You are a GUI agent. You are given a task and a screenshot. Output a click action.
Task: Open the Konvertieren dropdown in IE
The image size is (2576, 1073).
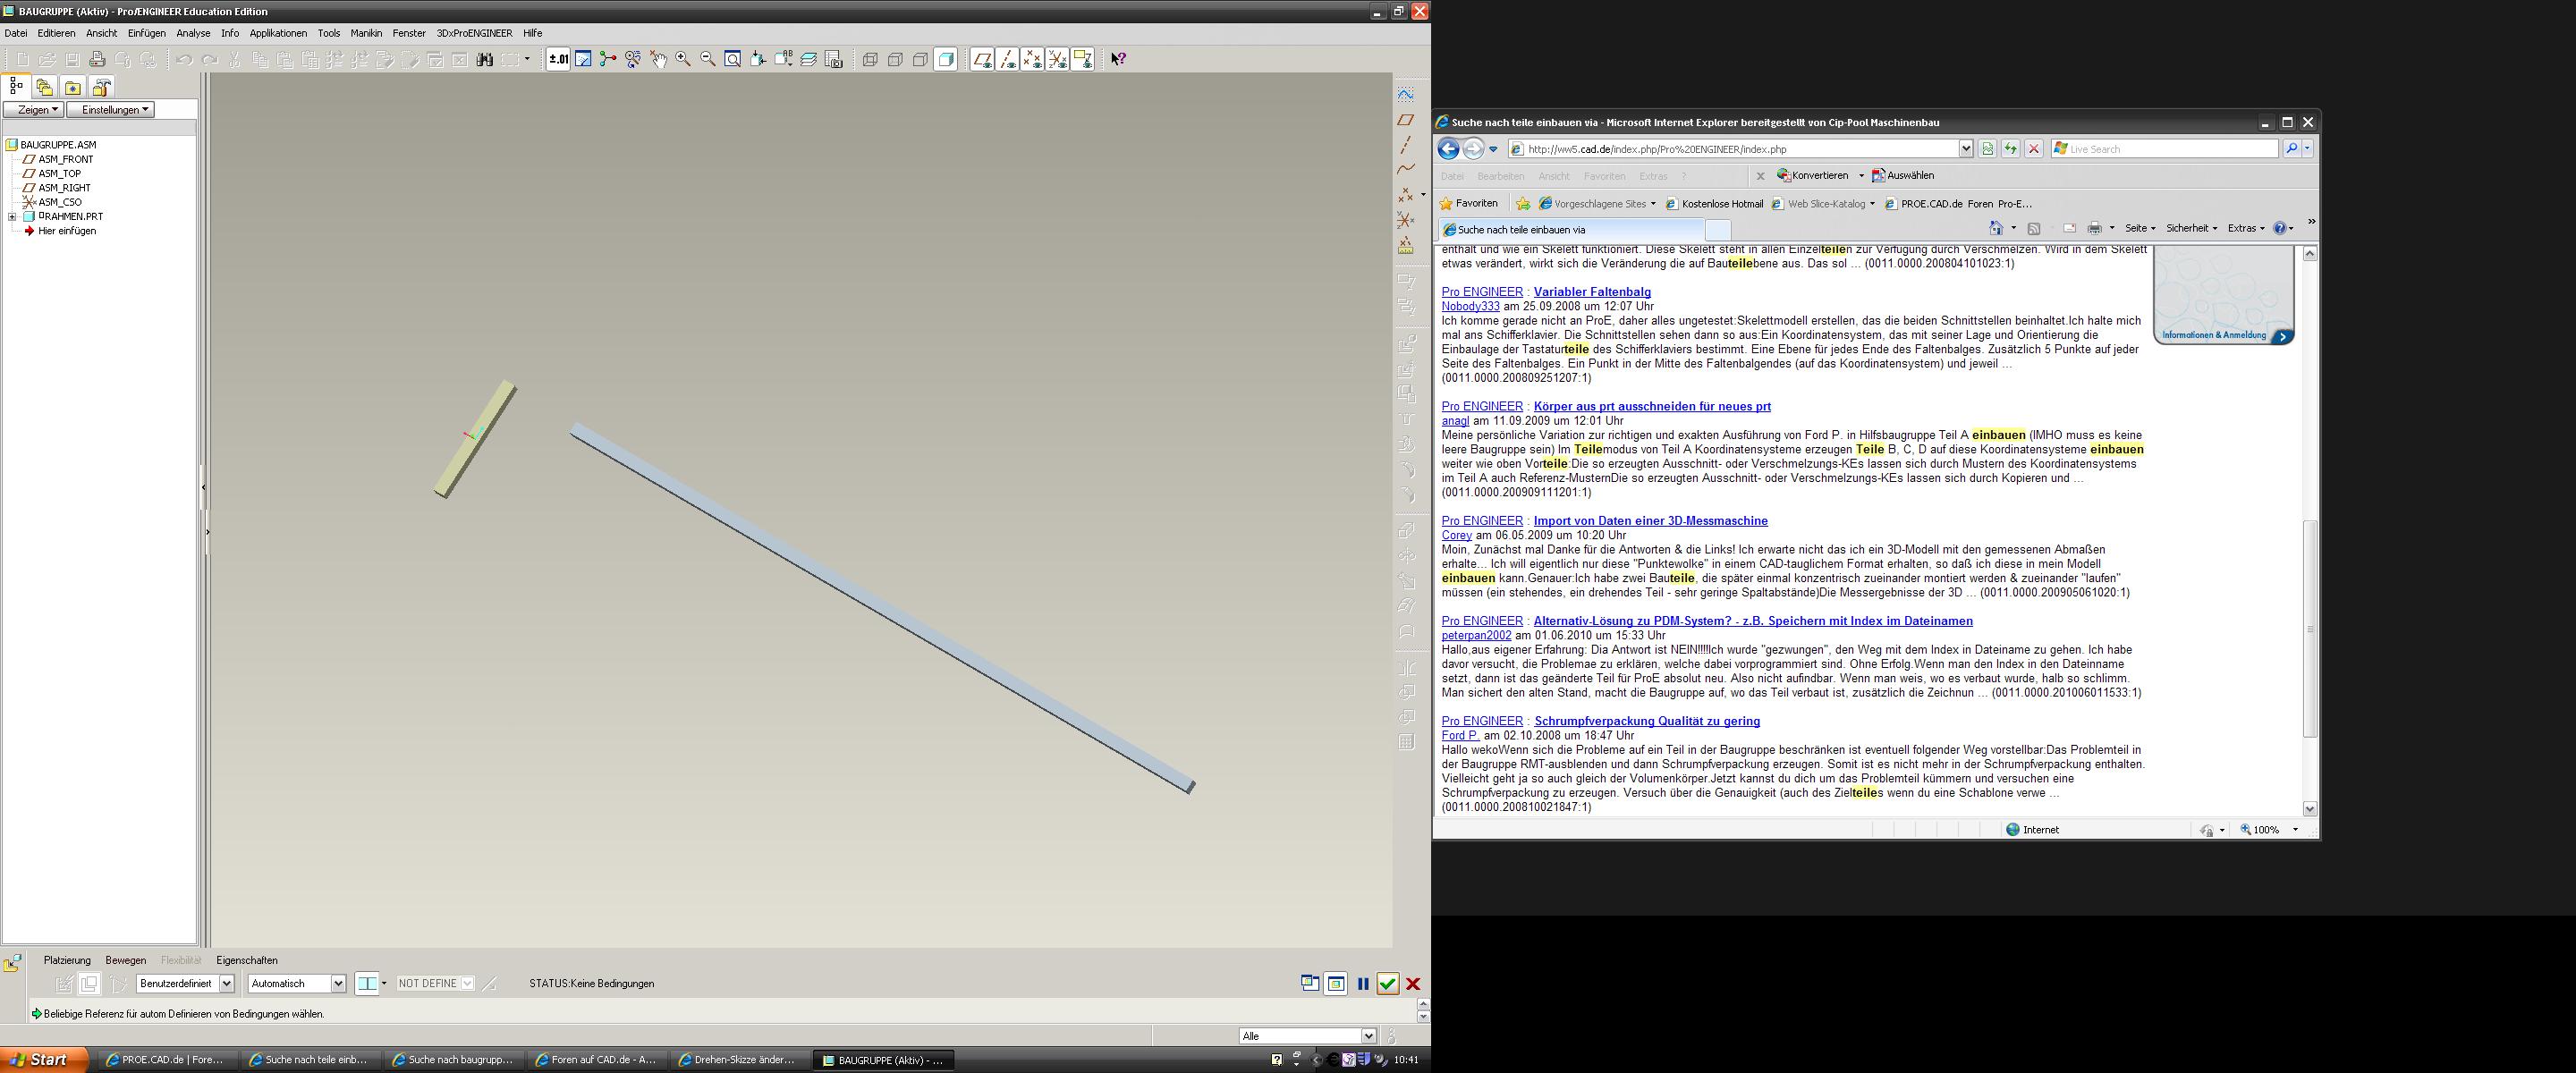click(1821, 175)
